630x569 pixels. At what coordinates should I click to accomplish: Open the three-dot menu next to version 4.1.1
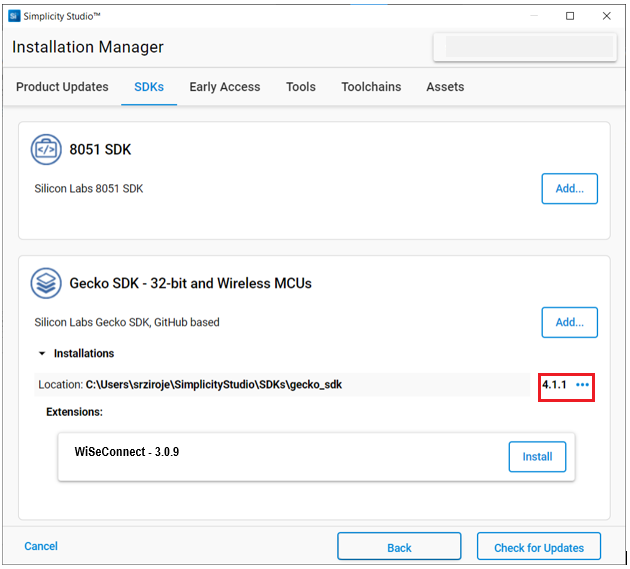point(582,385)
